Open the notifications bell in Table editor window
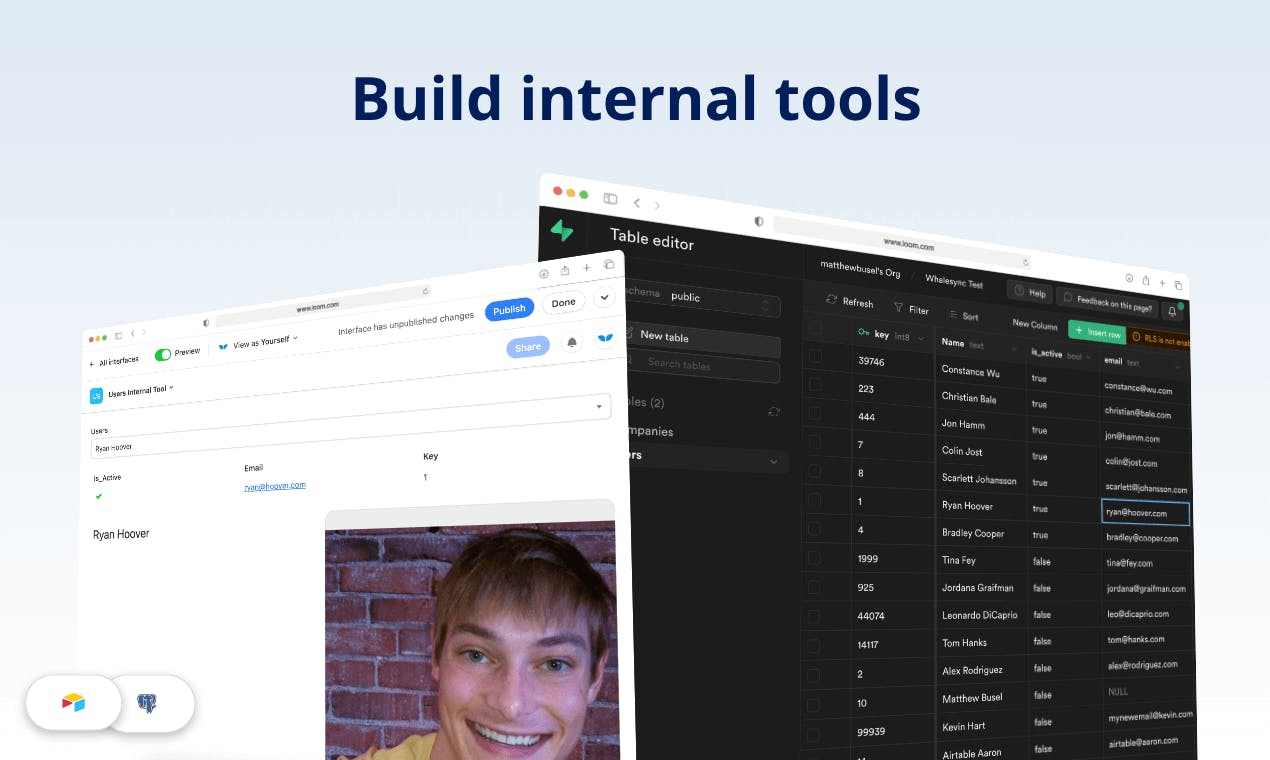Image resolution: width=1270 pixels, height=760 pixels. click(1172, 311)
